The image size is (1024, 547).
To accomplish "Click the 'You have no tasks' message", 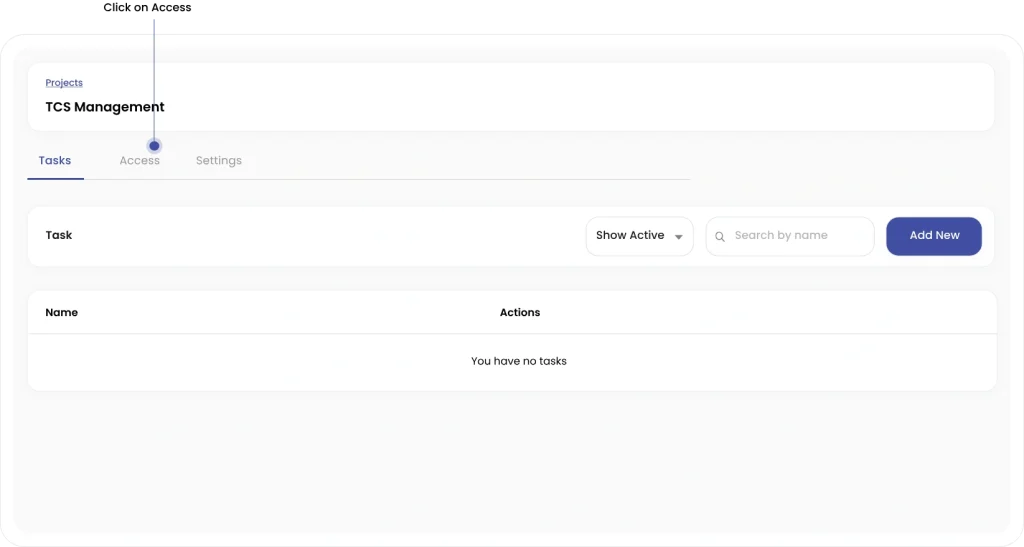I will pyautogui.click(x=519, y=361).
